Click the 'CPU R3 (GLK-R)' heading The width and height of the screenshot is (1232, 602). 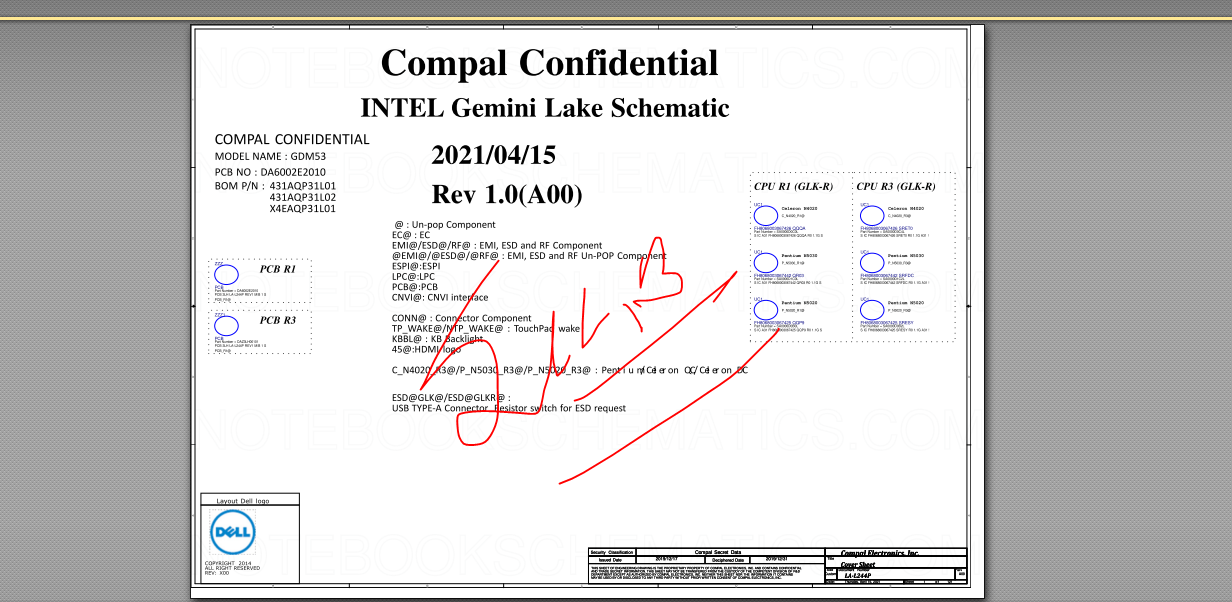[896, 187]
